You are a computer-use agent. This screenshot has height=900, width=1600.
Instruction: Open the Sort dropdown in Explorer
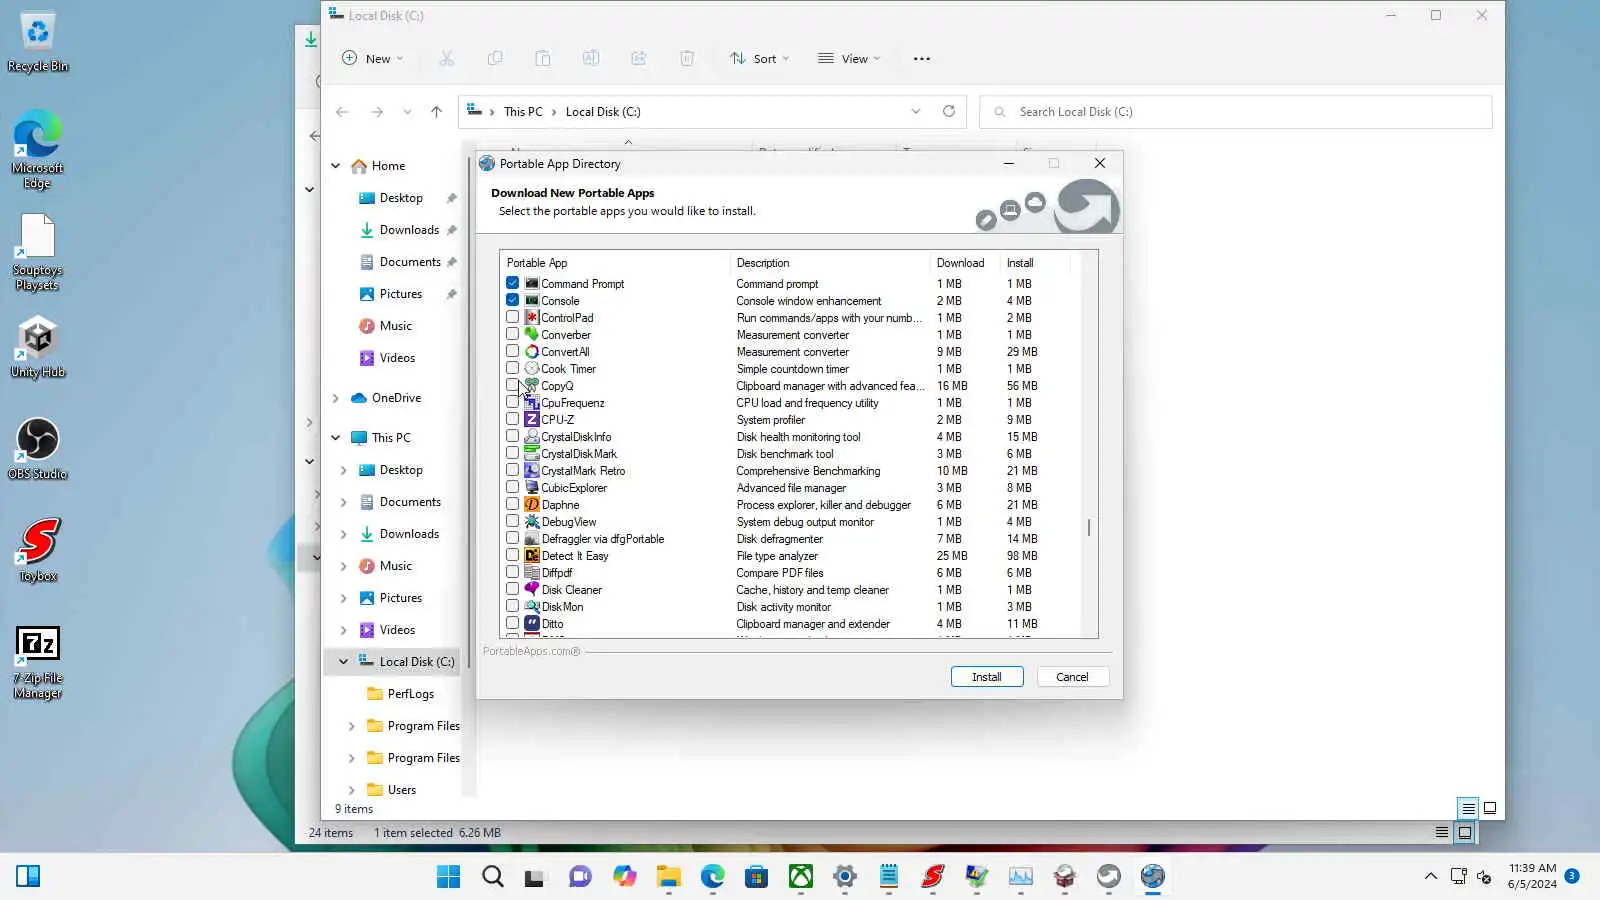click(760, 58)
